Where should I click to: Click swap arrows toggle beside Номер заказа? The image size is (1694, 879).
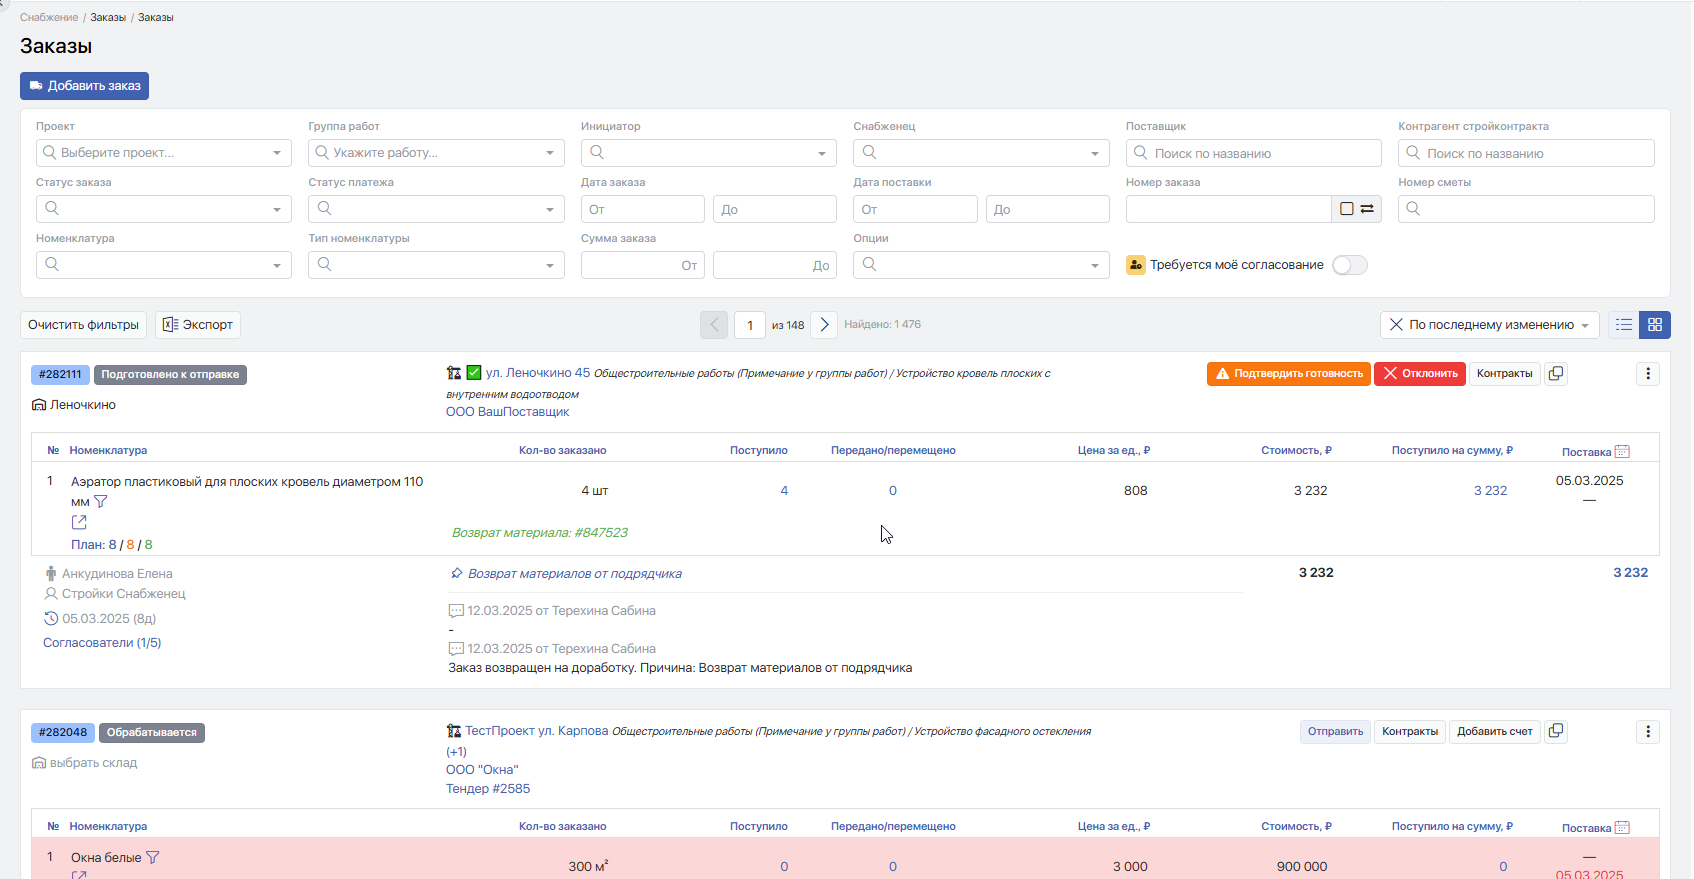(1367, 209)
